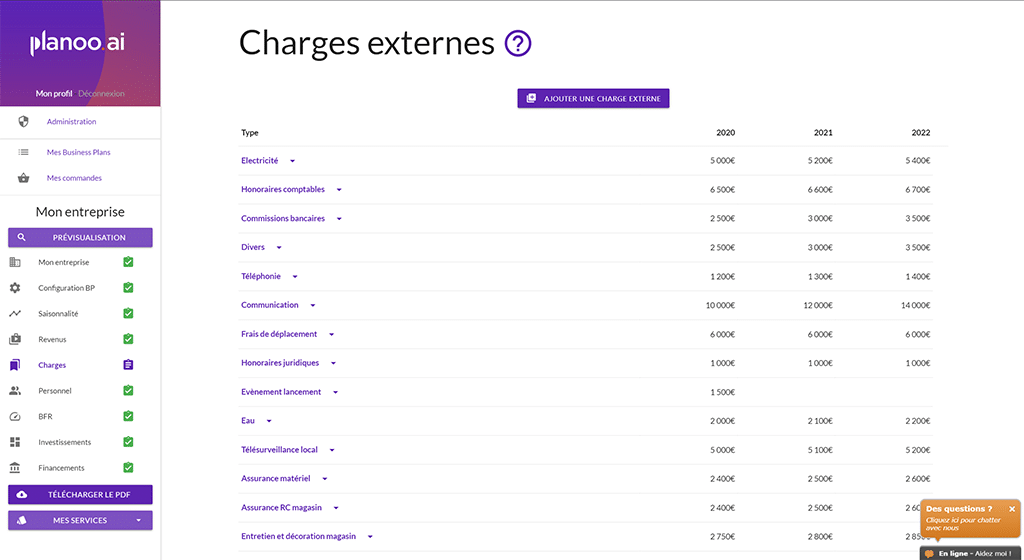The width and height of the screenshot is (1024, 560).
Task: Click the Investissements grid icon
Action: point(15,442)
